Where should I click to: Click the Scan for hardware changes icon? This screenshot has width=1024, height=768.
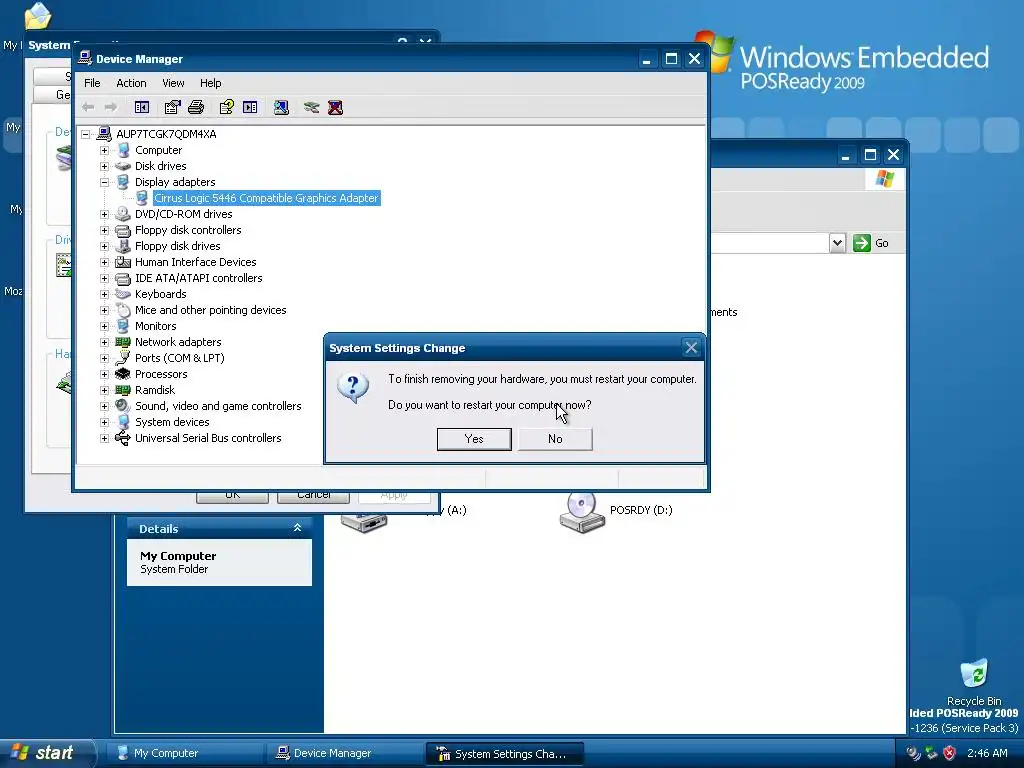coord(281,107)
